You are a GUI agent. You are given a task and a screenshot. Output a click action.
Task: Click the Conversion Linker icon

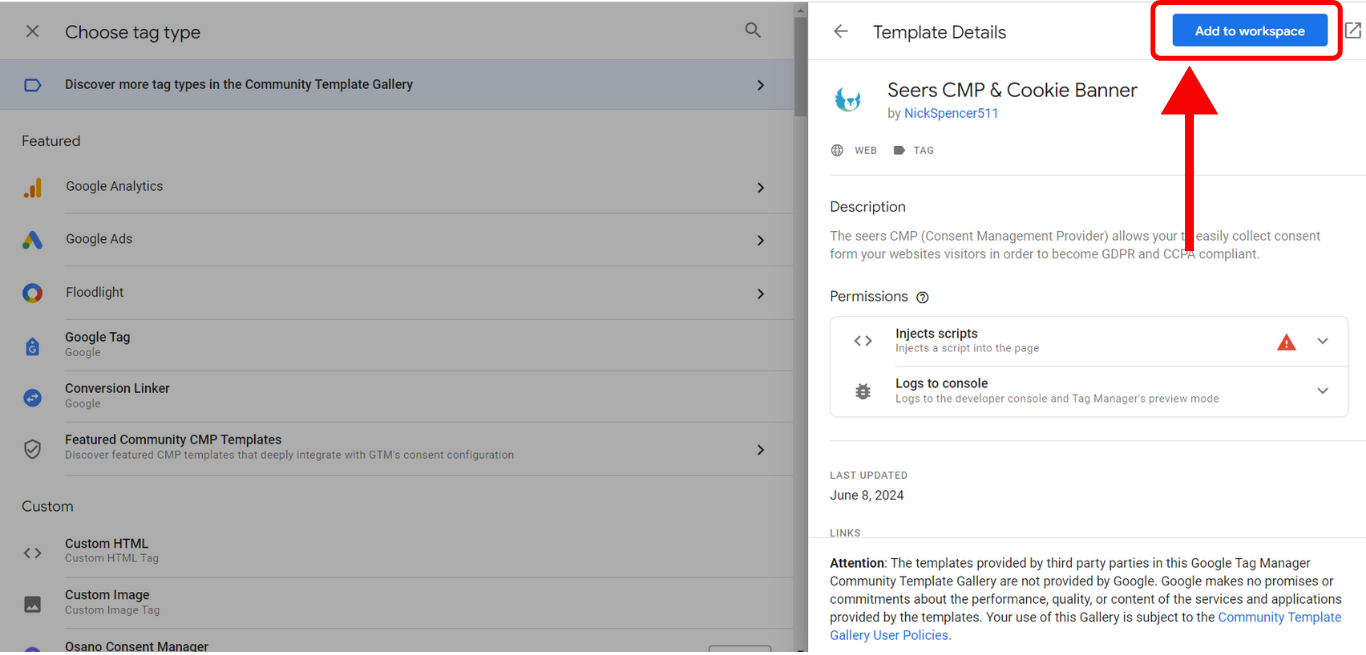click(32, 397)
